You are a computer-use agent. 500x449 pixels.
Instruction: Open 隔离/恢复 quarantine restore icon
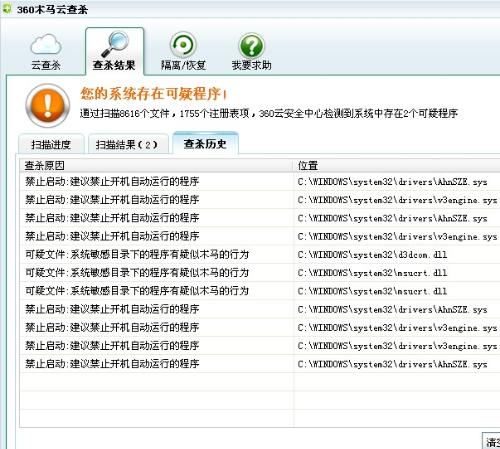point(183,52)
